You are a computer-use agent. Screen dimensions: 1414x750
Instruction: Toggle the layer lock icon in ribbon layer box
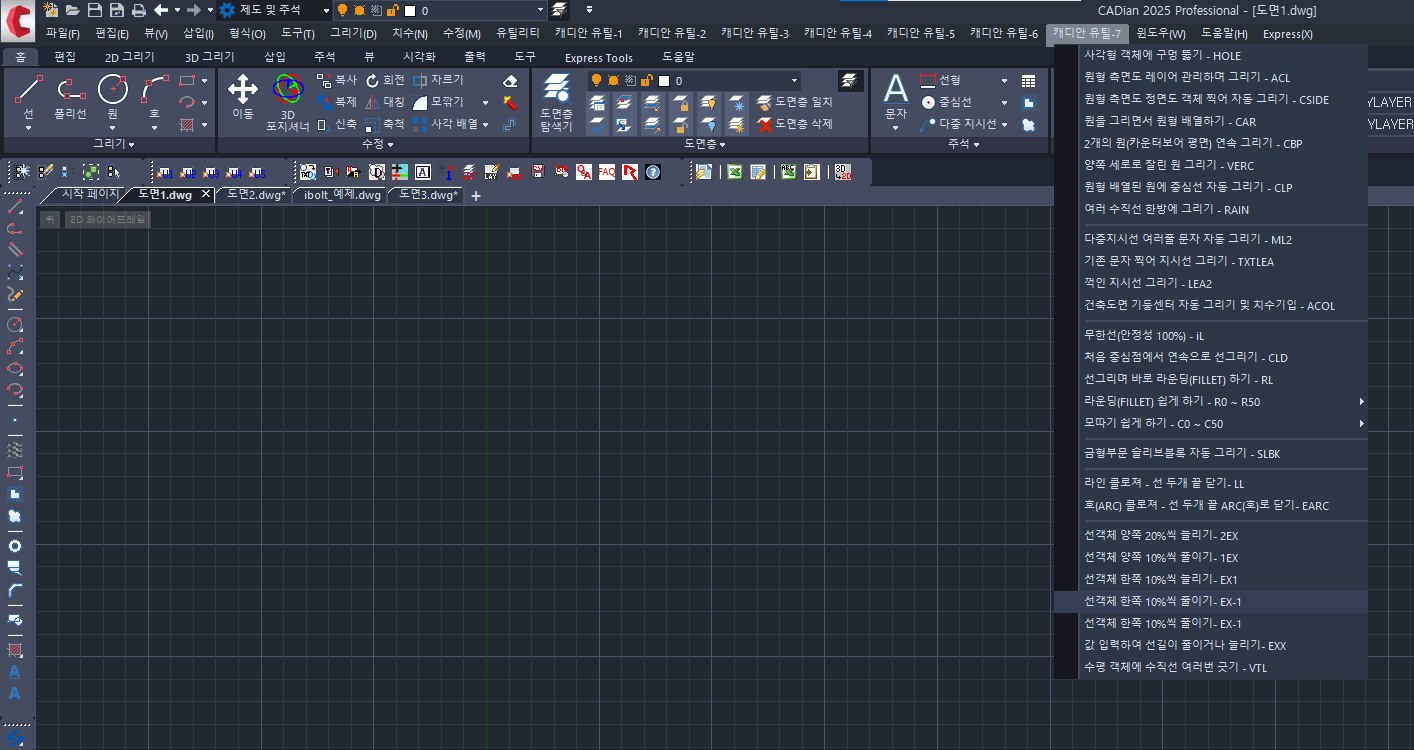pos(645,80)
